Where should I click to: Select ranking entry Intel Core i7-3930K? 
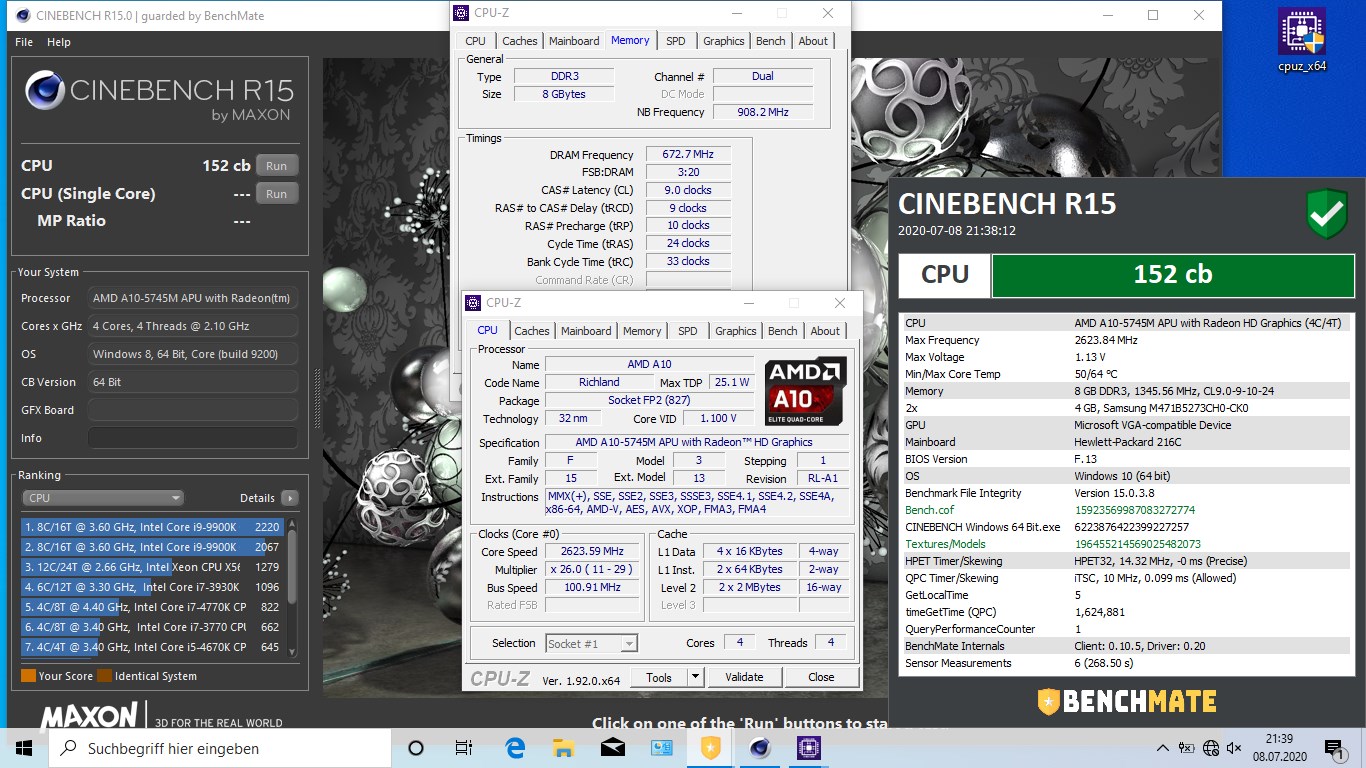click(152, 587)
